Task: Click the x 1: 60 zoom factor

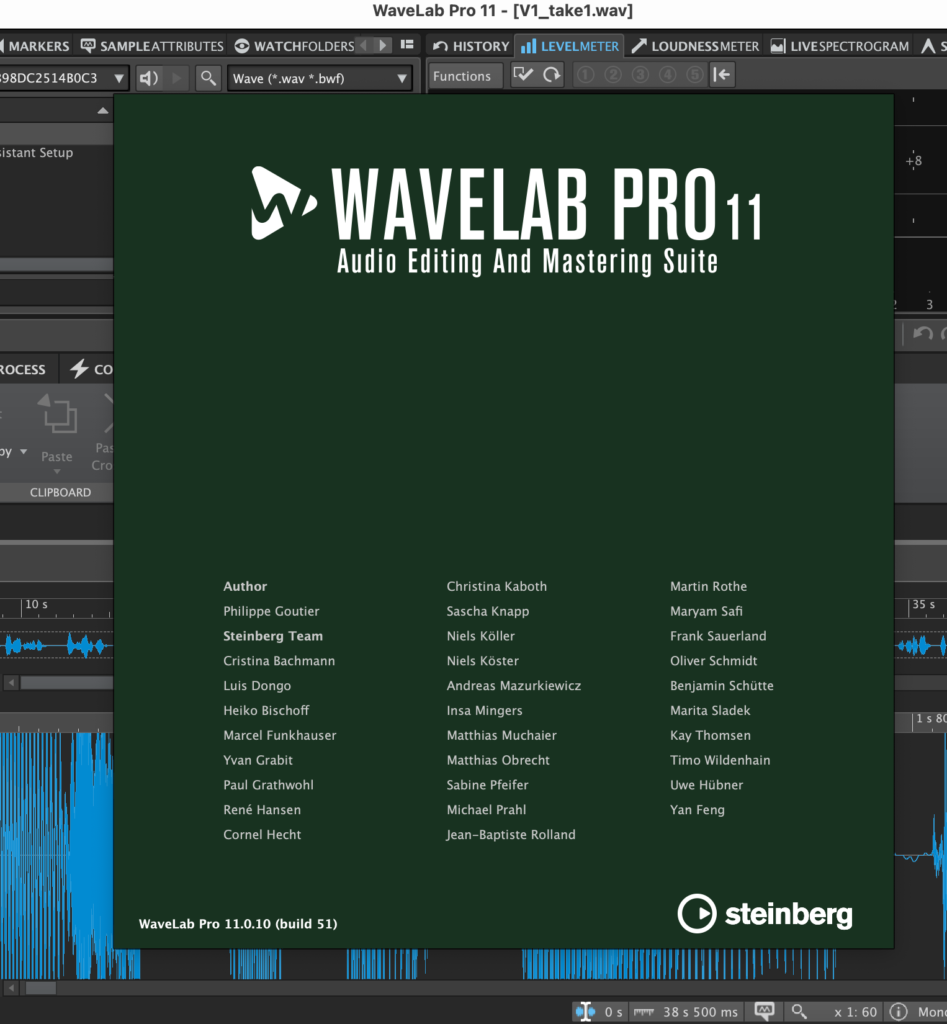Action: pyautogui.click(x=856, y=1012)
